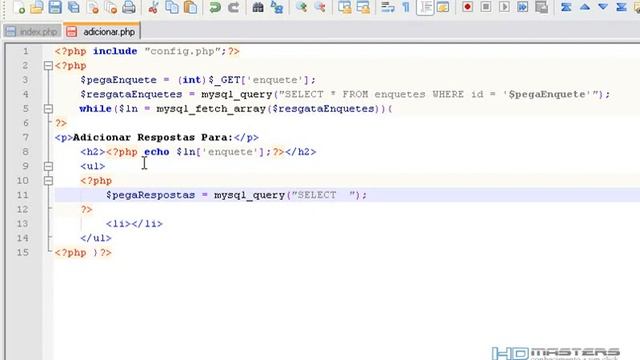640x360 pixels.
Task: Collapse the php block on line 10
Action: coord(48,180)
